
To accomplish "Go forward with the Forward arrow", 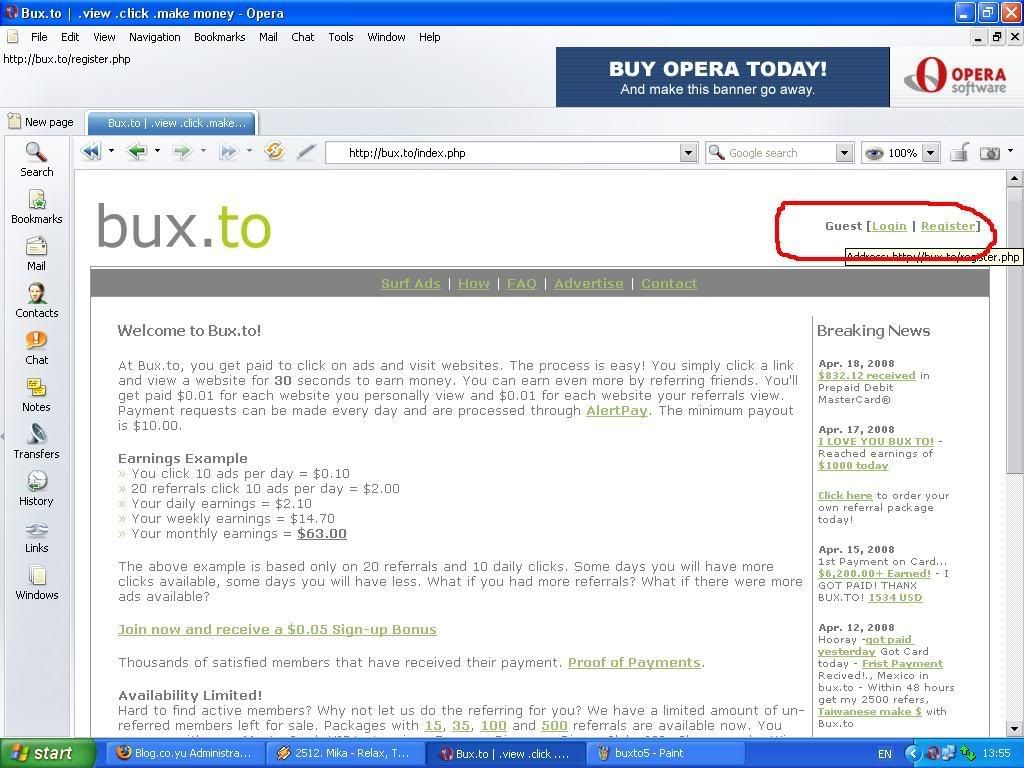I will tap(182, 152).
